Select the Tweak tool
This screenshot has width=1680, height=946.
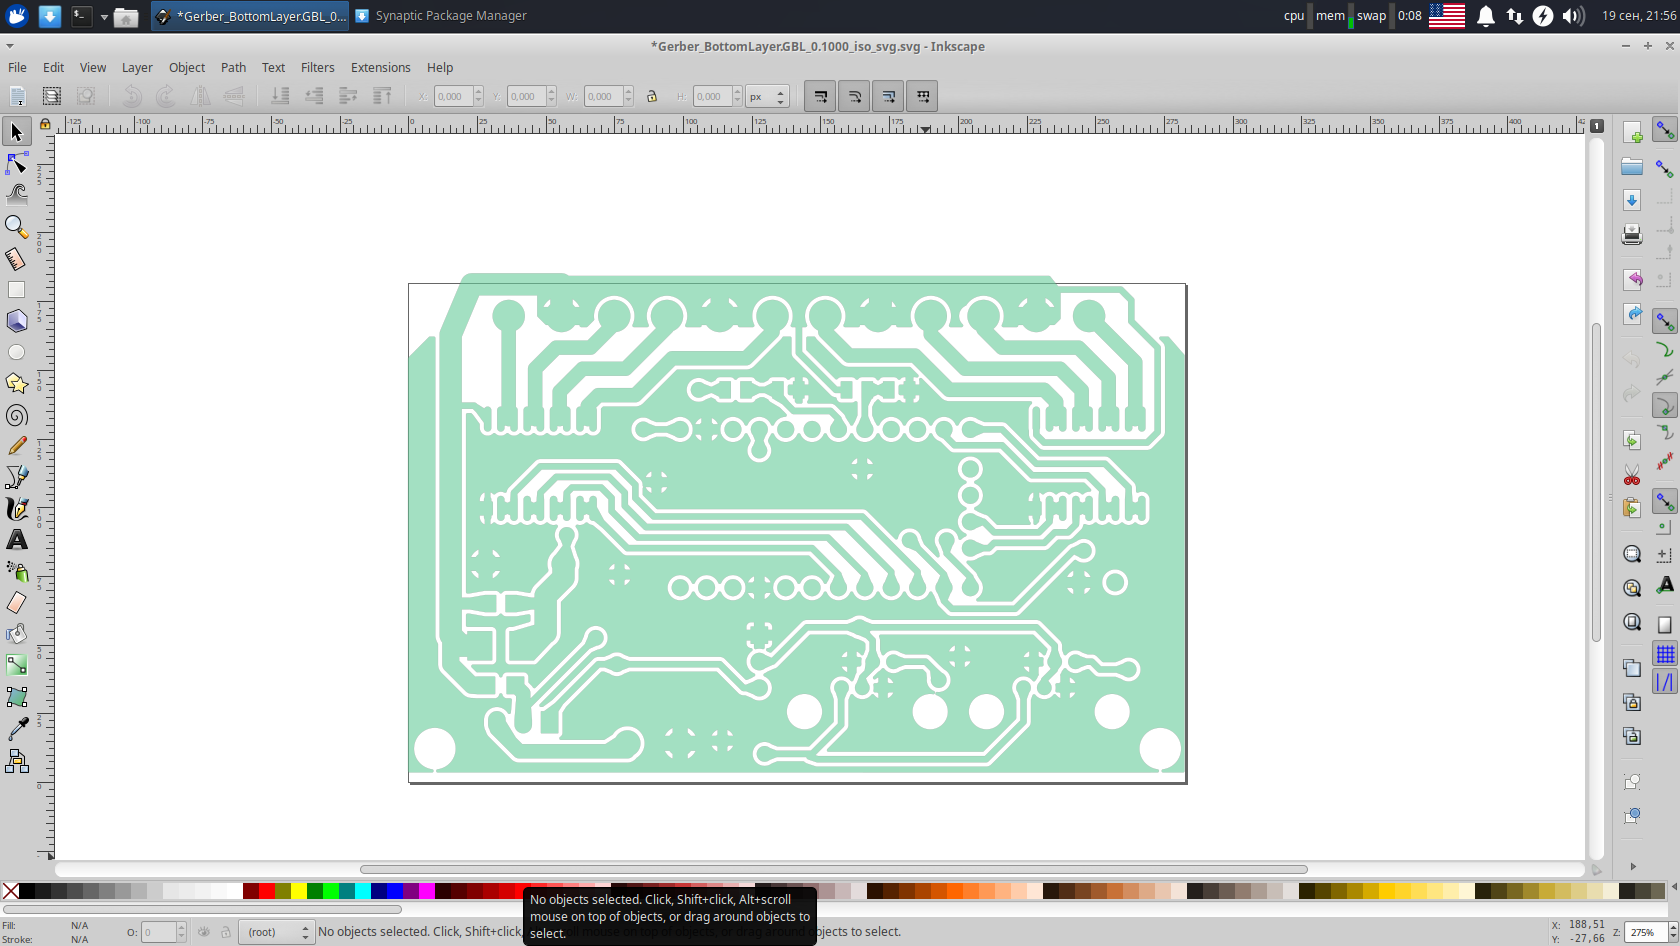[17, 194]
